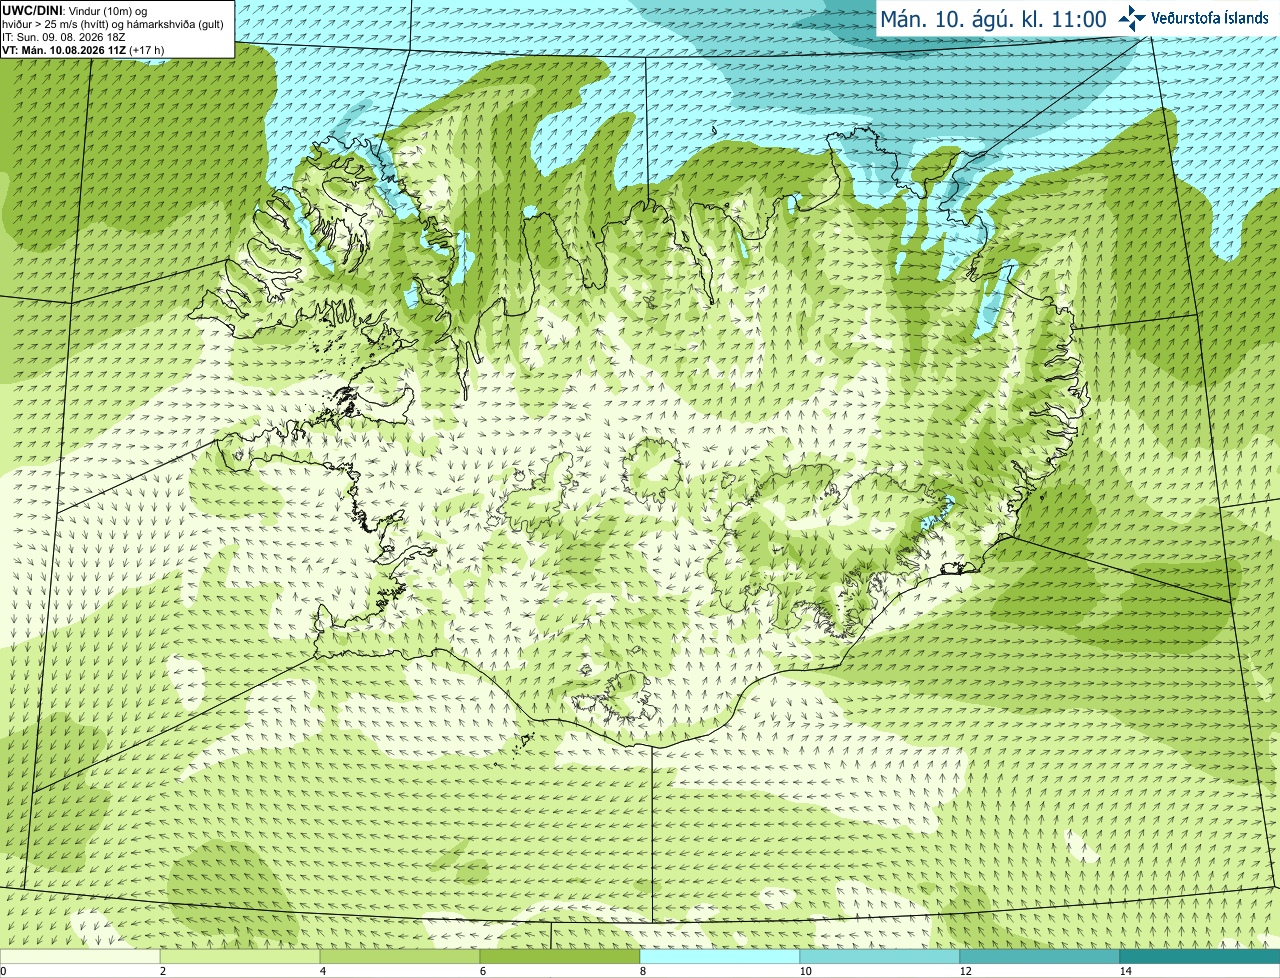Screen dimensions: 1280x978
Task: Click the VT: Mán. 10.08.2026 11Z line
Action: point(83,50)
